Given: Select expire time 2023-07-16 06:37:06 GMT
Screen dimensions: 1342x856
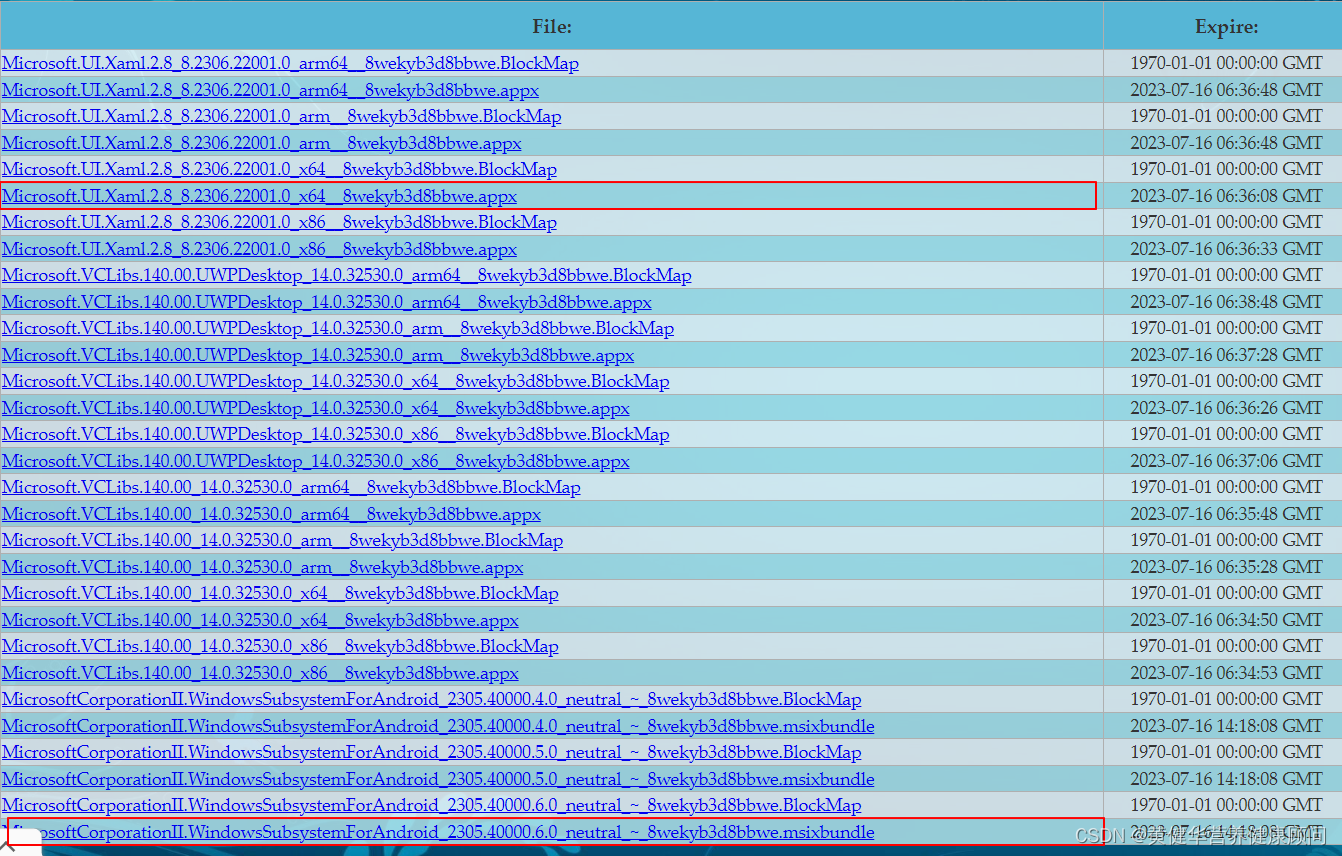Looking at the screenshot, I should click(x=1226, y=461).
